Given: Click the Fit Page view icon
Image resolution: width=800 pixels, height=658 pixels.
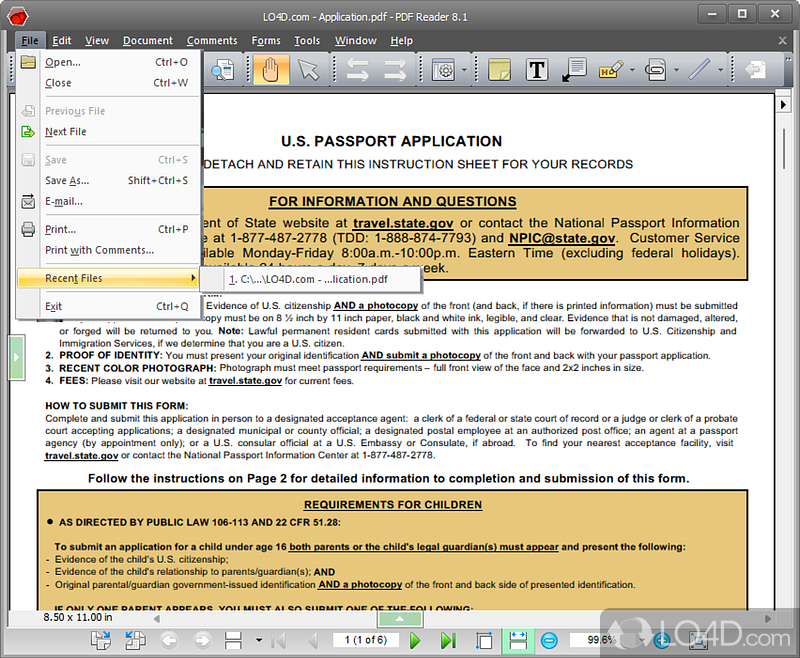Looking at the screenshot, I should coord(484,640).
